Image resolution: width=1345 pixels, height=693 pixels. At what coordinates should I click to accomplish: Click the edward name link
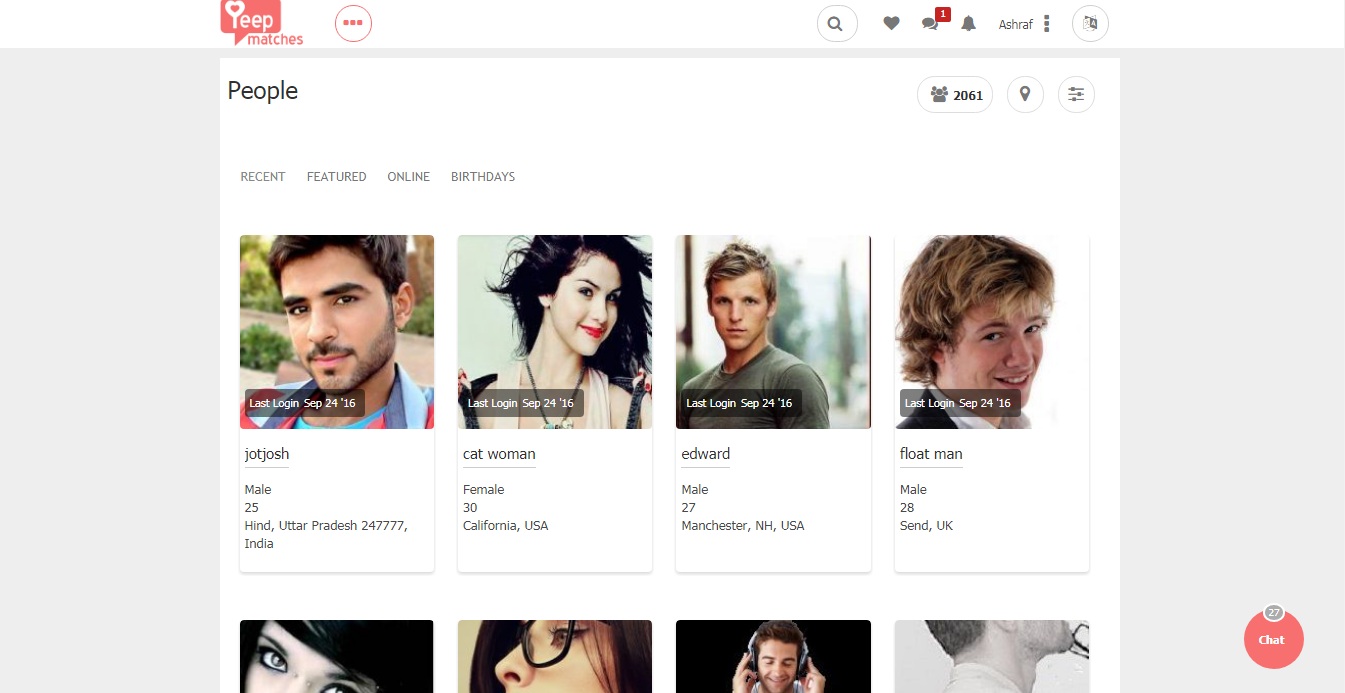pyautogui.click(x=706, y=454)
